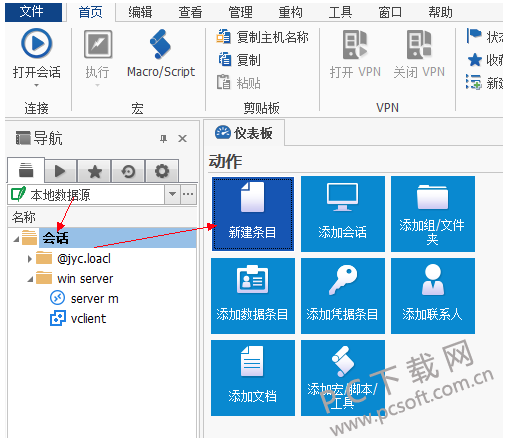The image size is (506, 438).
Task: Click the star favorites ribbon icon
Action: pos(474,60)
